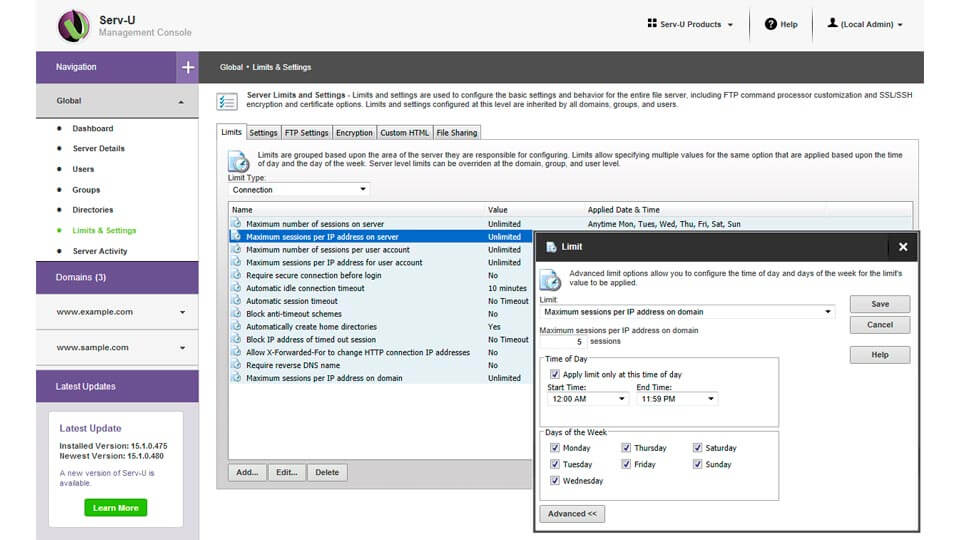Viewport: 960px width, 540px height.
Task: Click icon of Automatic session timeout row
Action: click(236, 301)
